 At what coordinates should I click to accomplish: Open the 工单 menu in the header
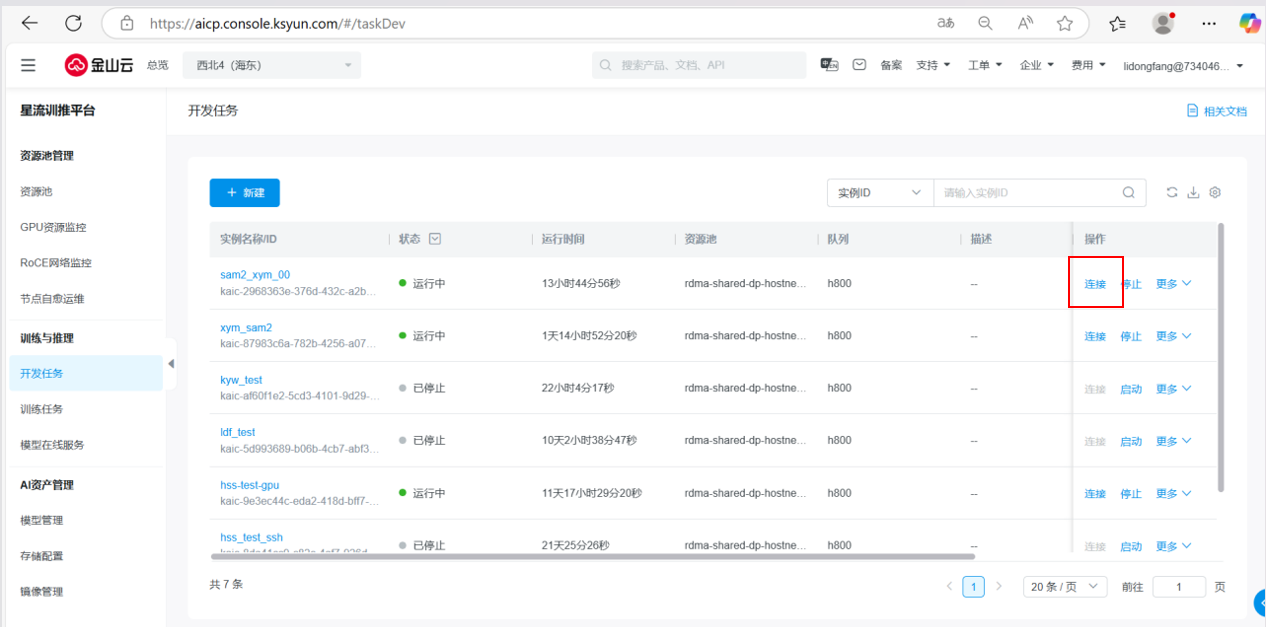click(x=985, y=65)
